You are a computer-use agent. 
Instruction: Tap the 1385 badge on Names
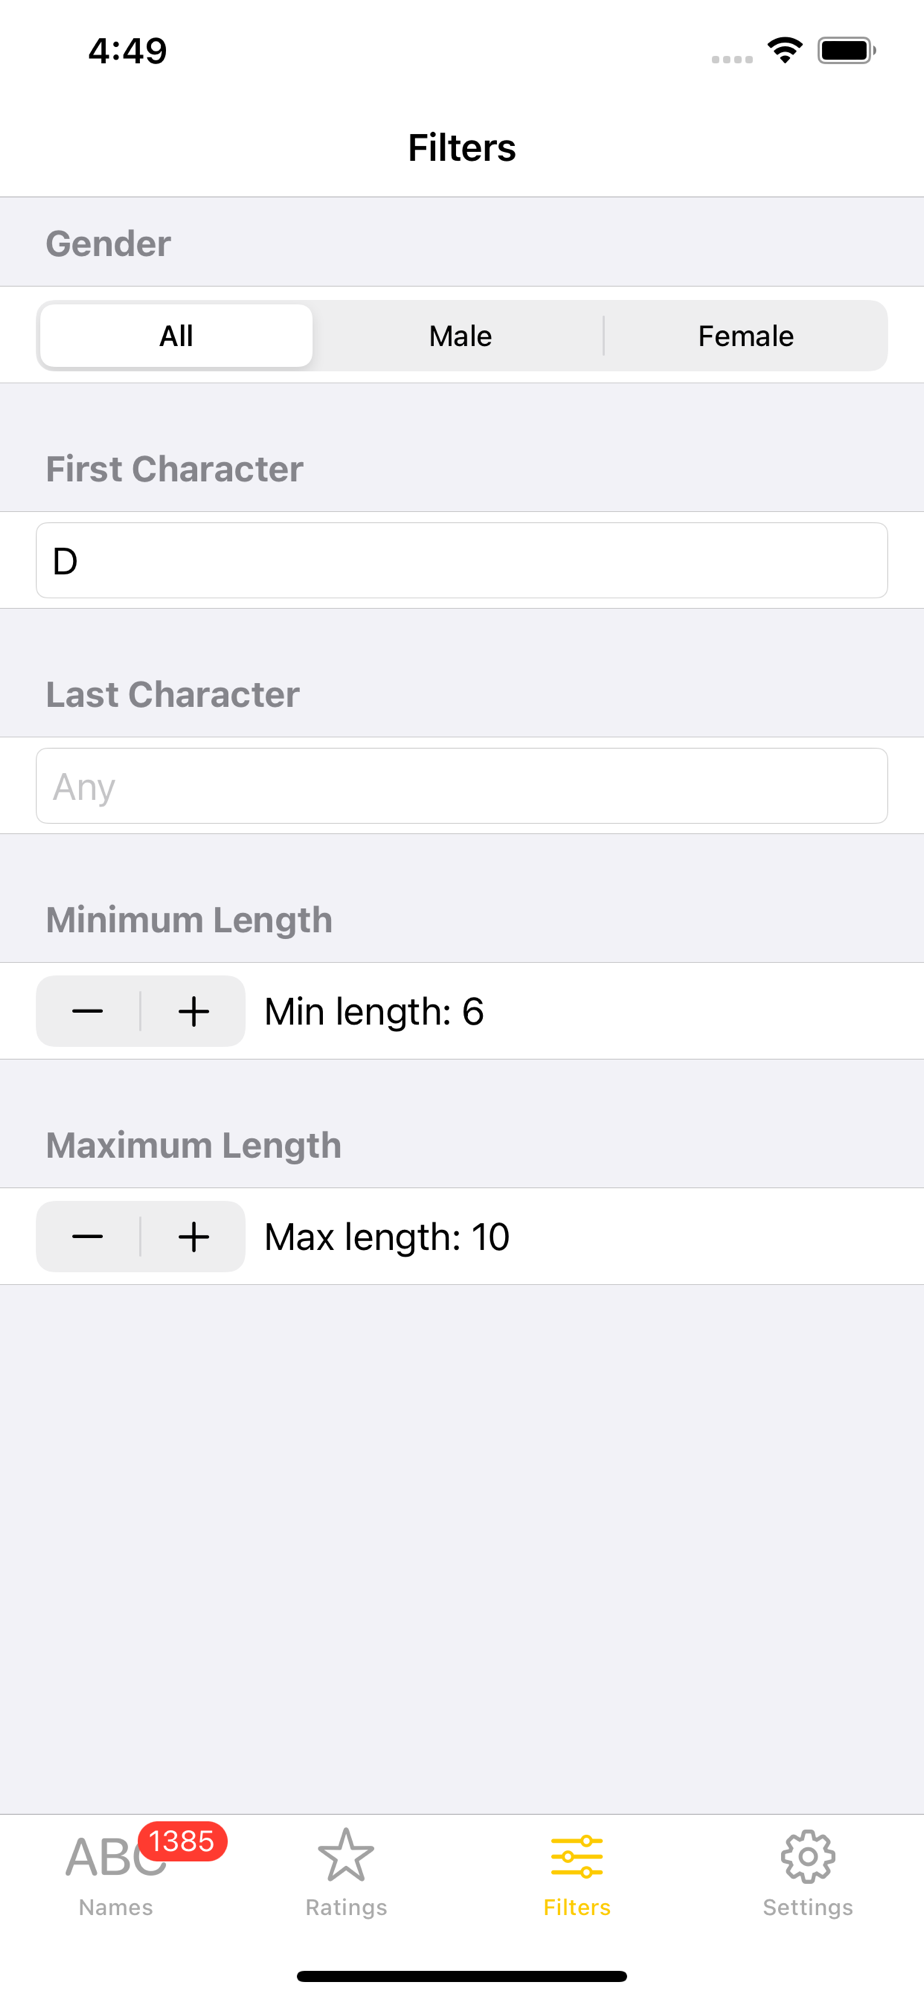pos(182,1841)
